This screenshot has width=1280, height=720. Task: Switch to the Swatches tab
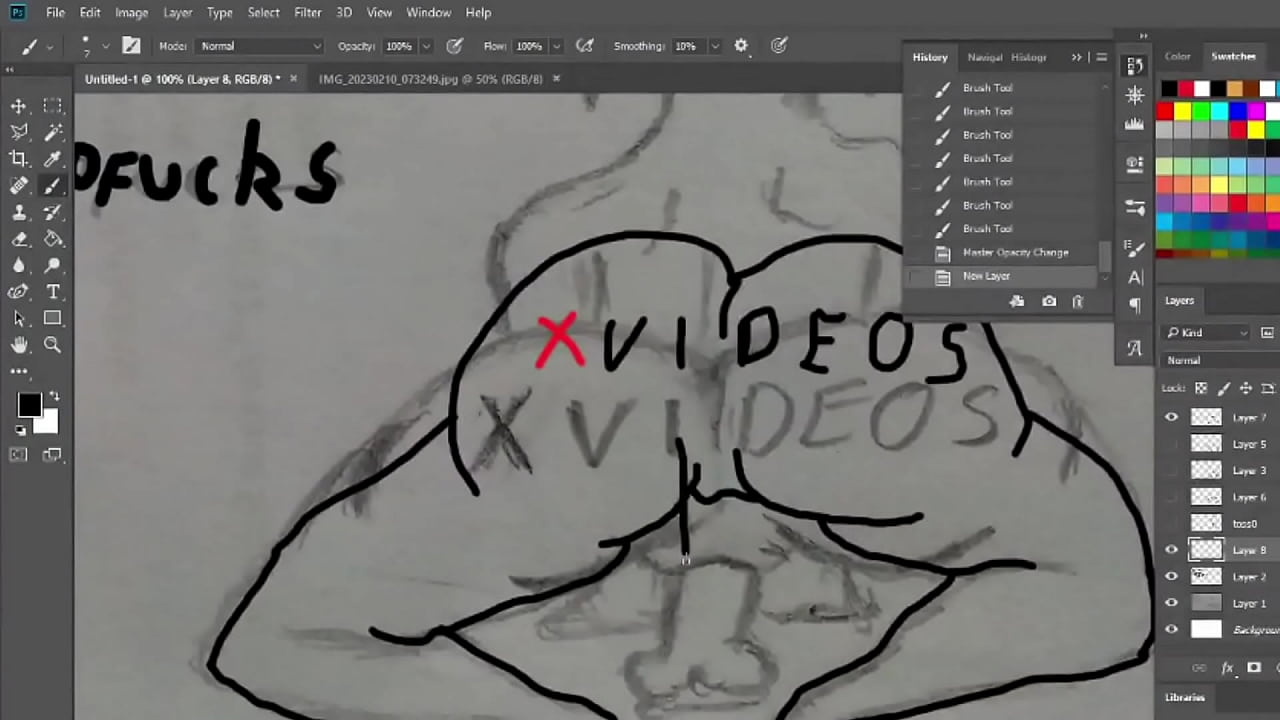click(x=1233, y=56)
